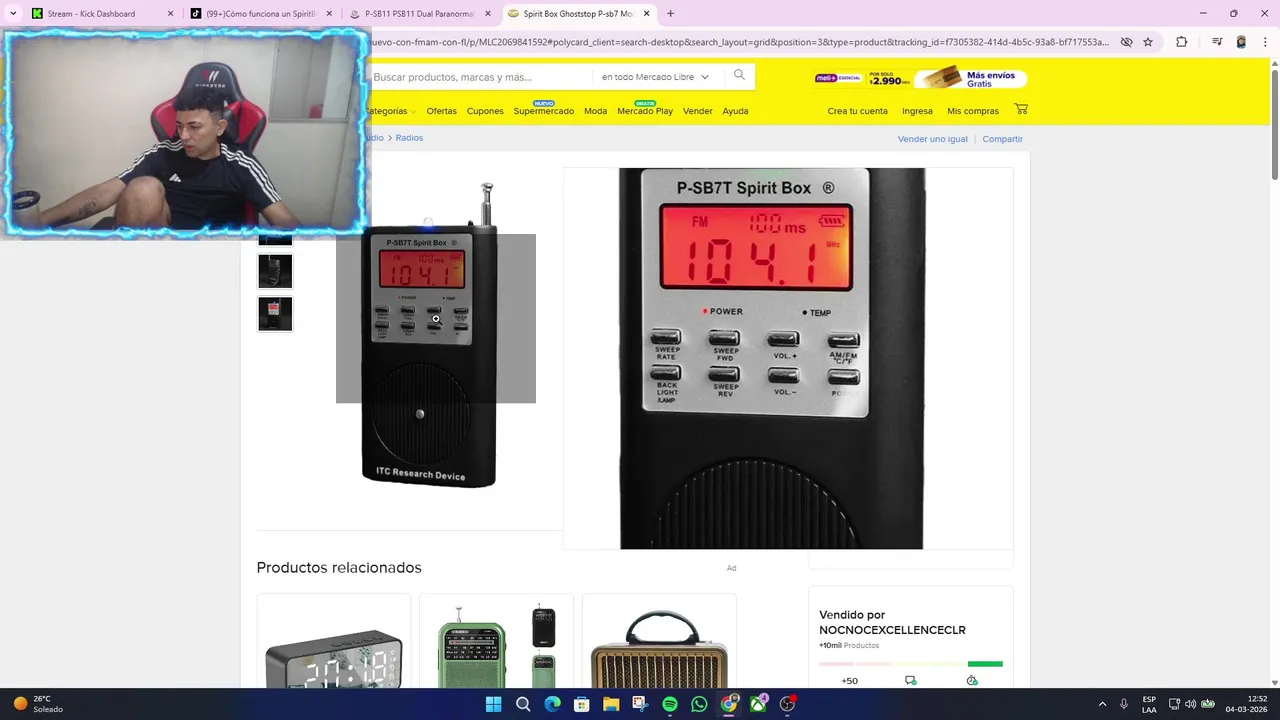
Task: Click the main P-SB7T Spirit Box image
Action: pos(428,335)
